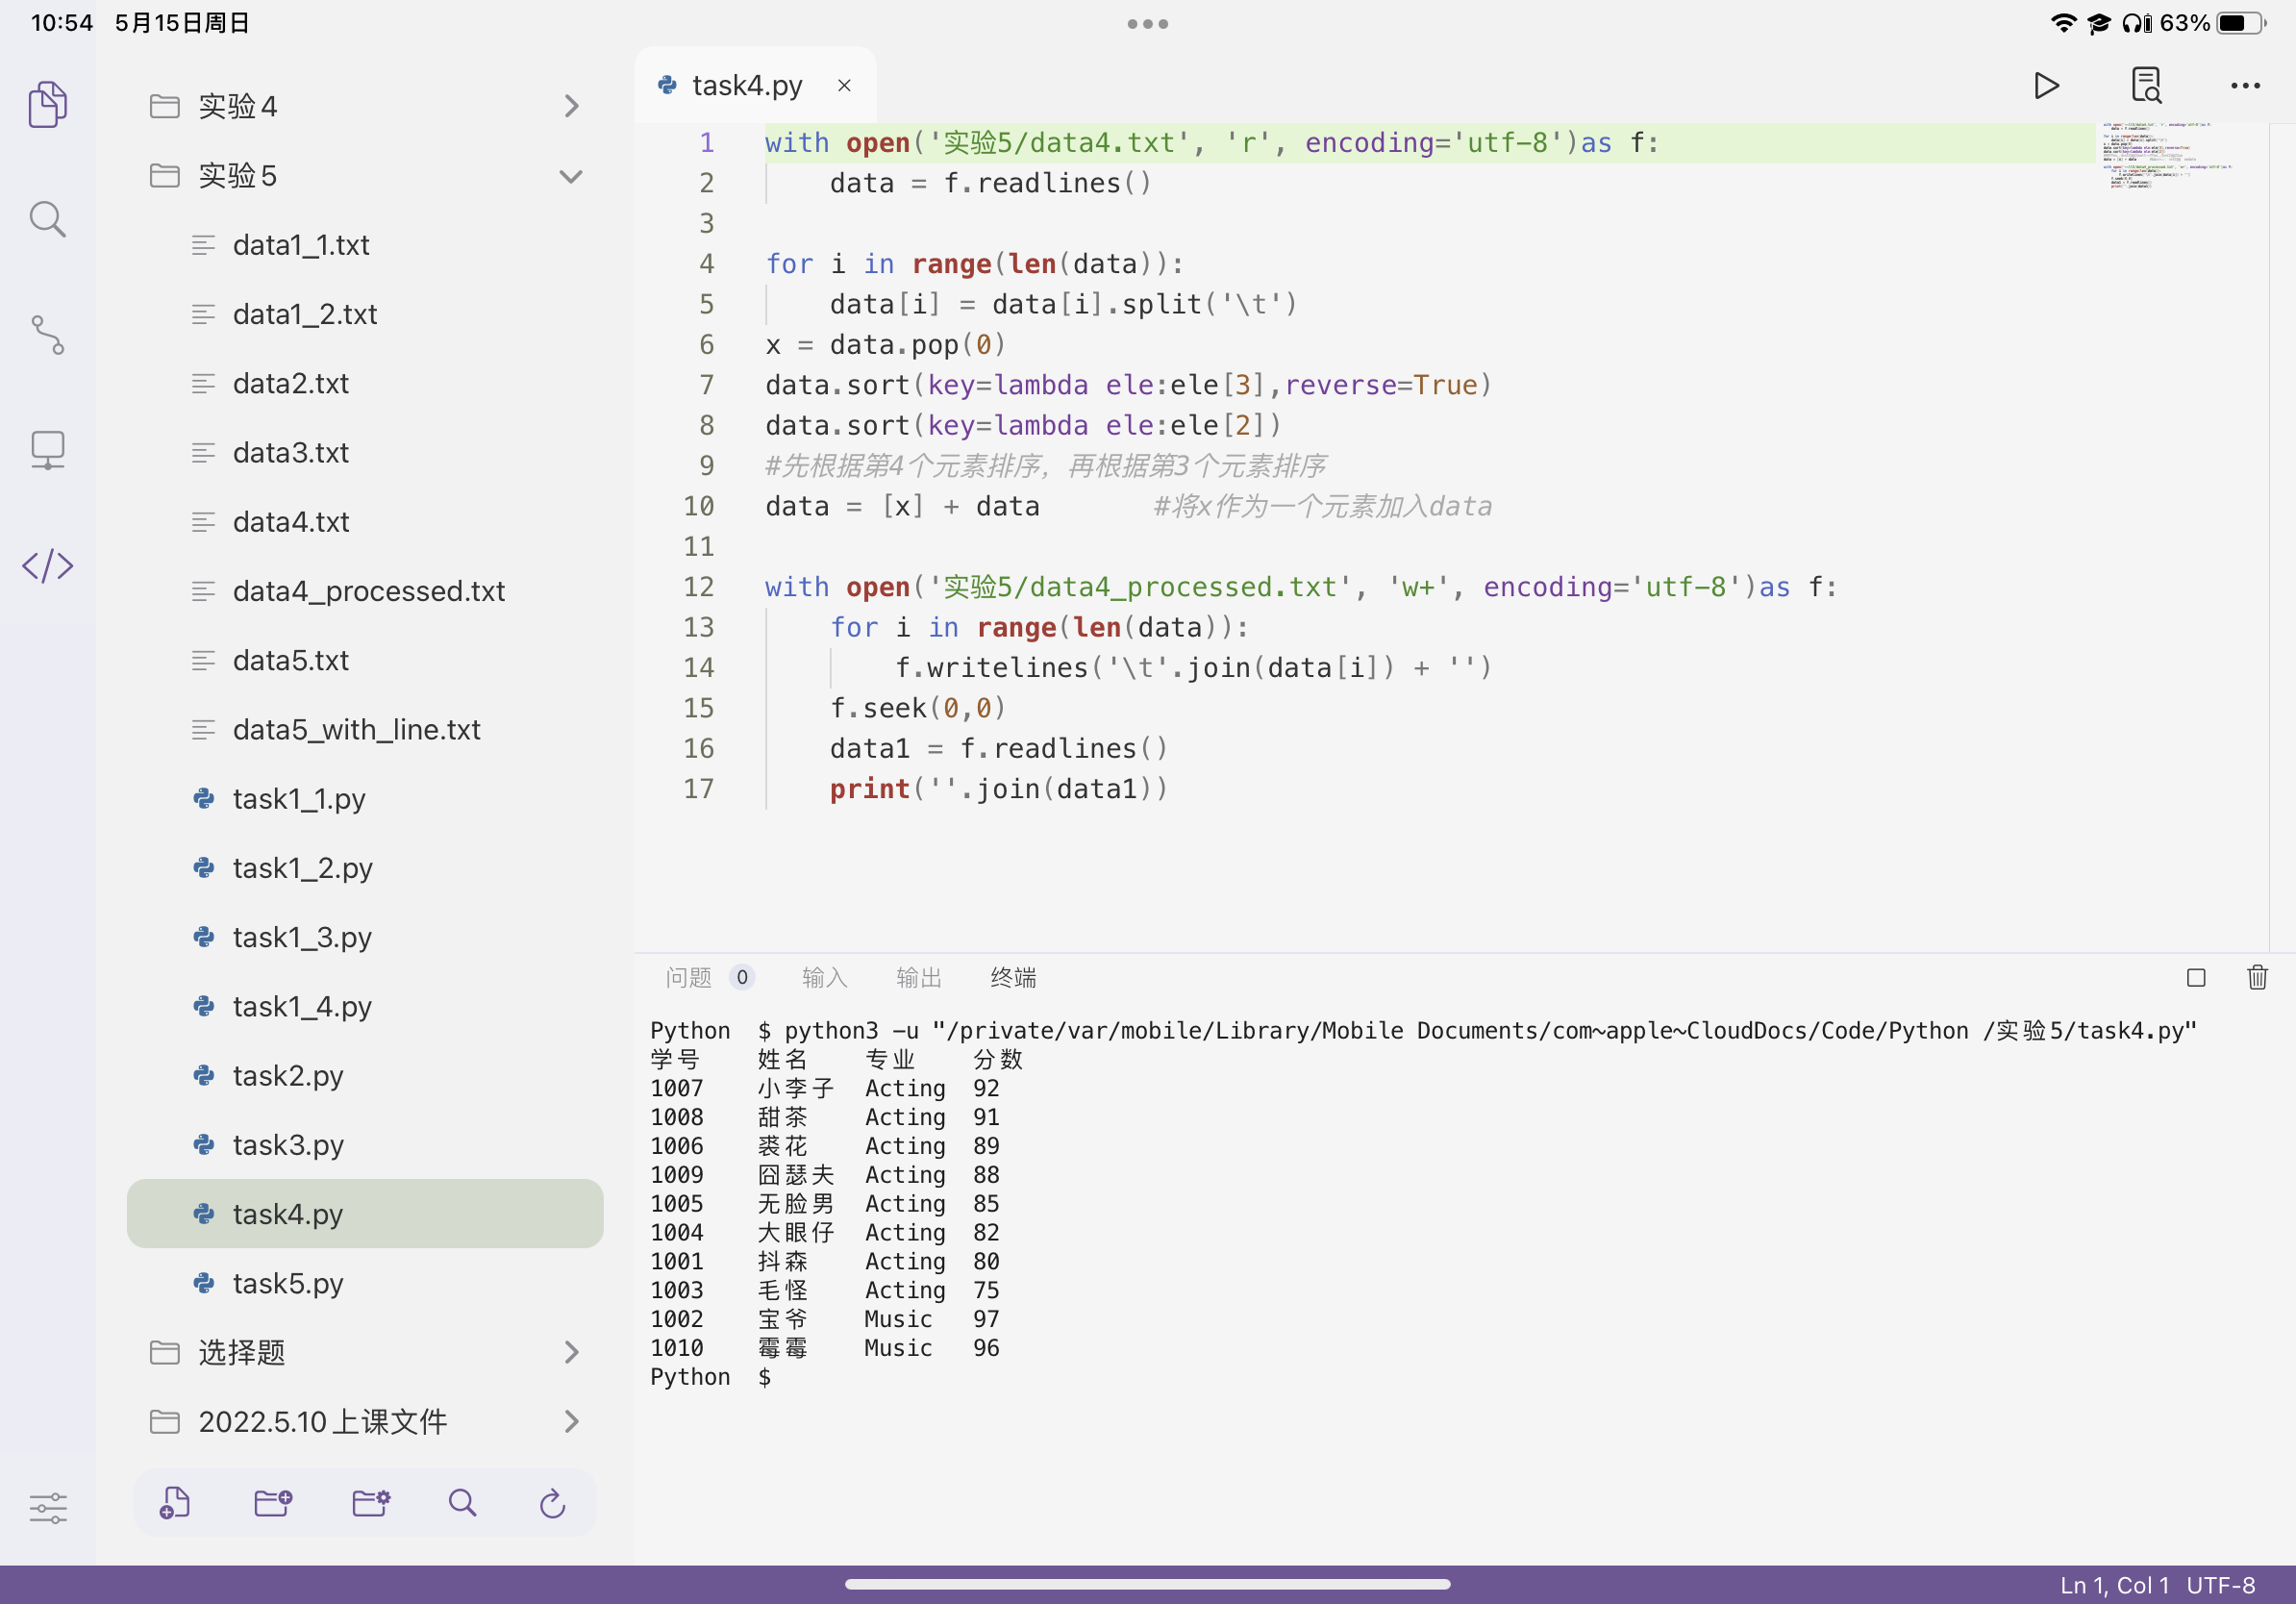Open data4_processed.txt file

click(x=368, y=591)
